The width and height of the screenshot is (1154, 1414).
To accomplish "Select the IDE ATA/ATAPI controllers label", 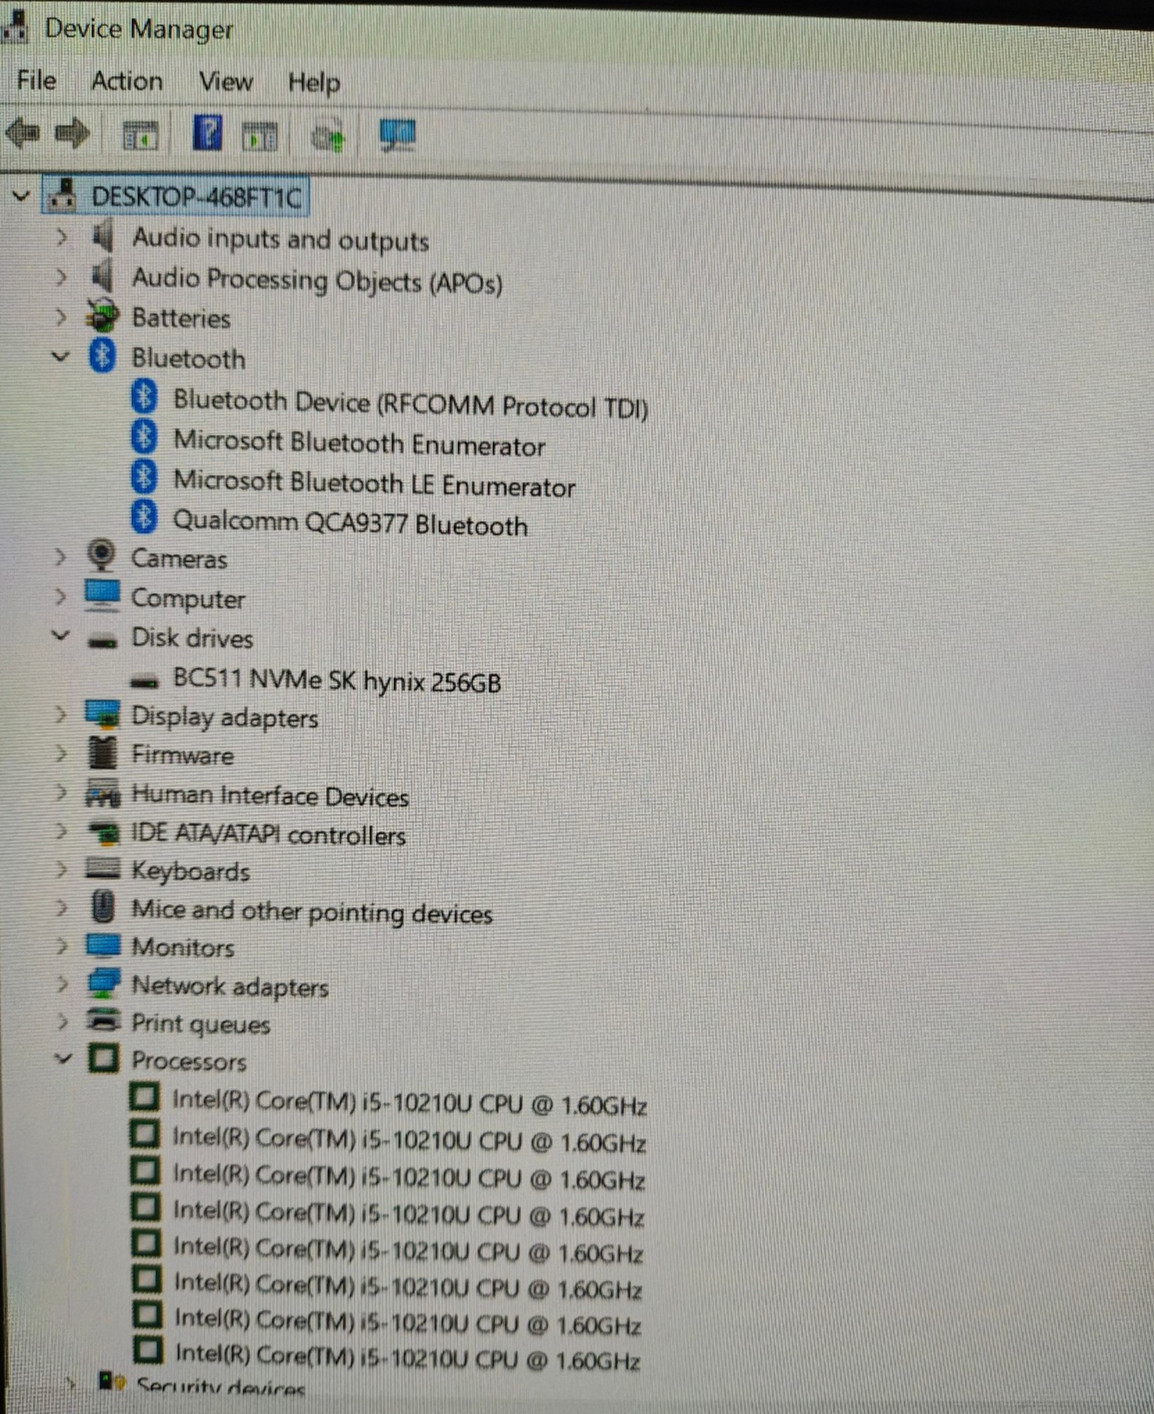I will click(268, 834).
